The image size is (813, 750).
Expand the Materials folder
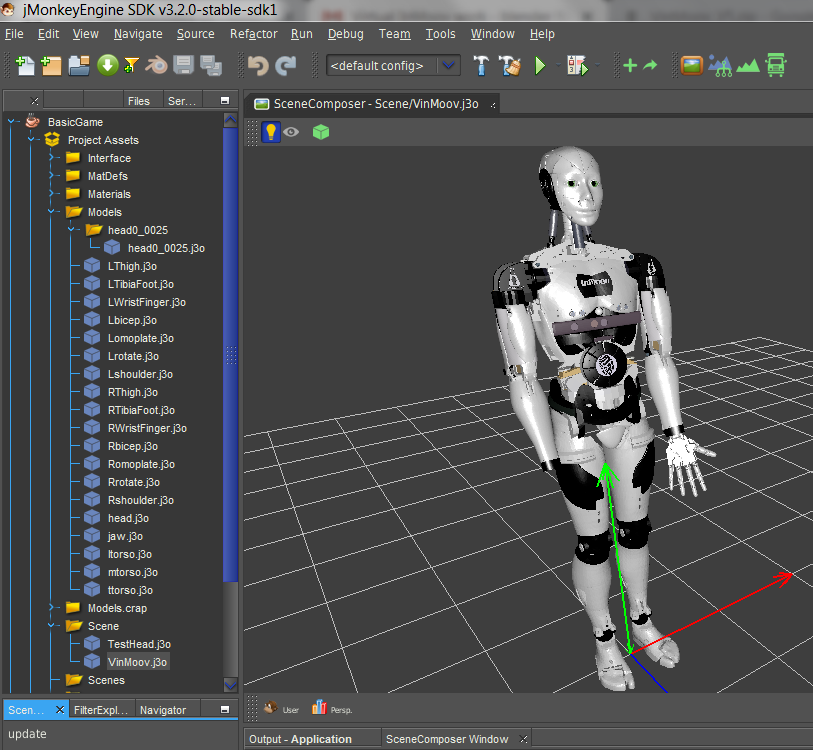(x=52, y=193)
